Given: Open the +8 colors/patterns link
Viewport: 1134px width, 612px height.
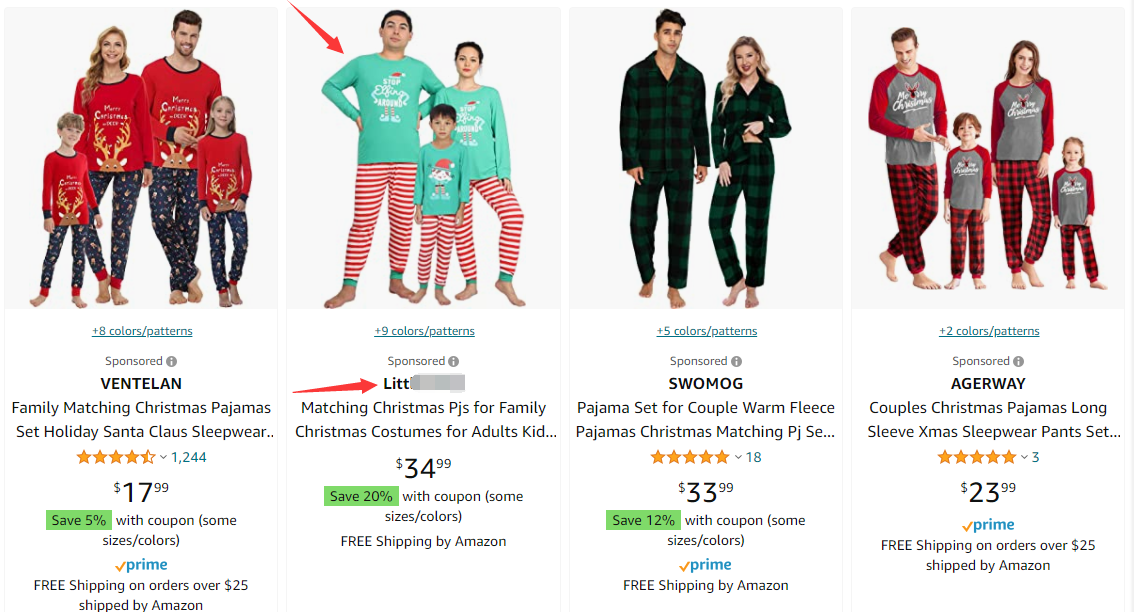Looking at the screenshot, I should pyautogui.click(x=142, y=331).
